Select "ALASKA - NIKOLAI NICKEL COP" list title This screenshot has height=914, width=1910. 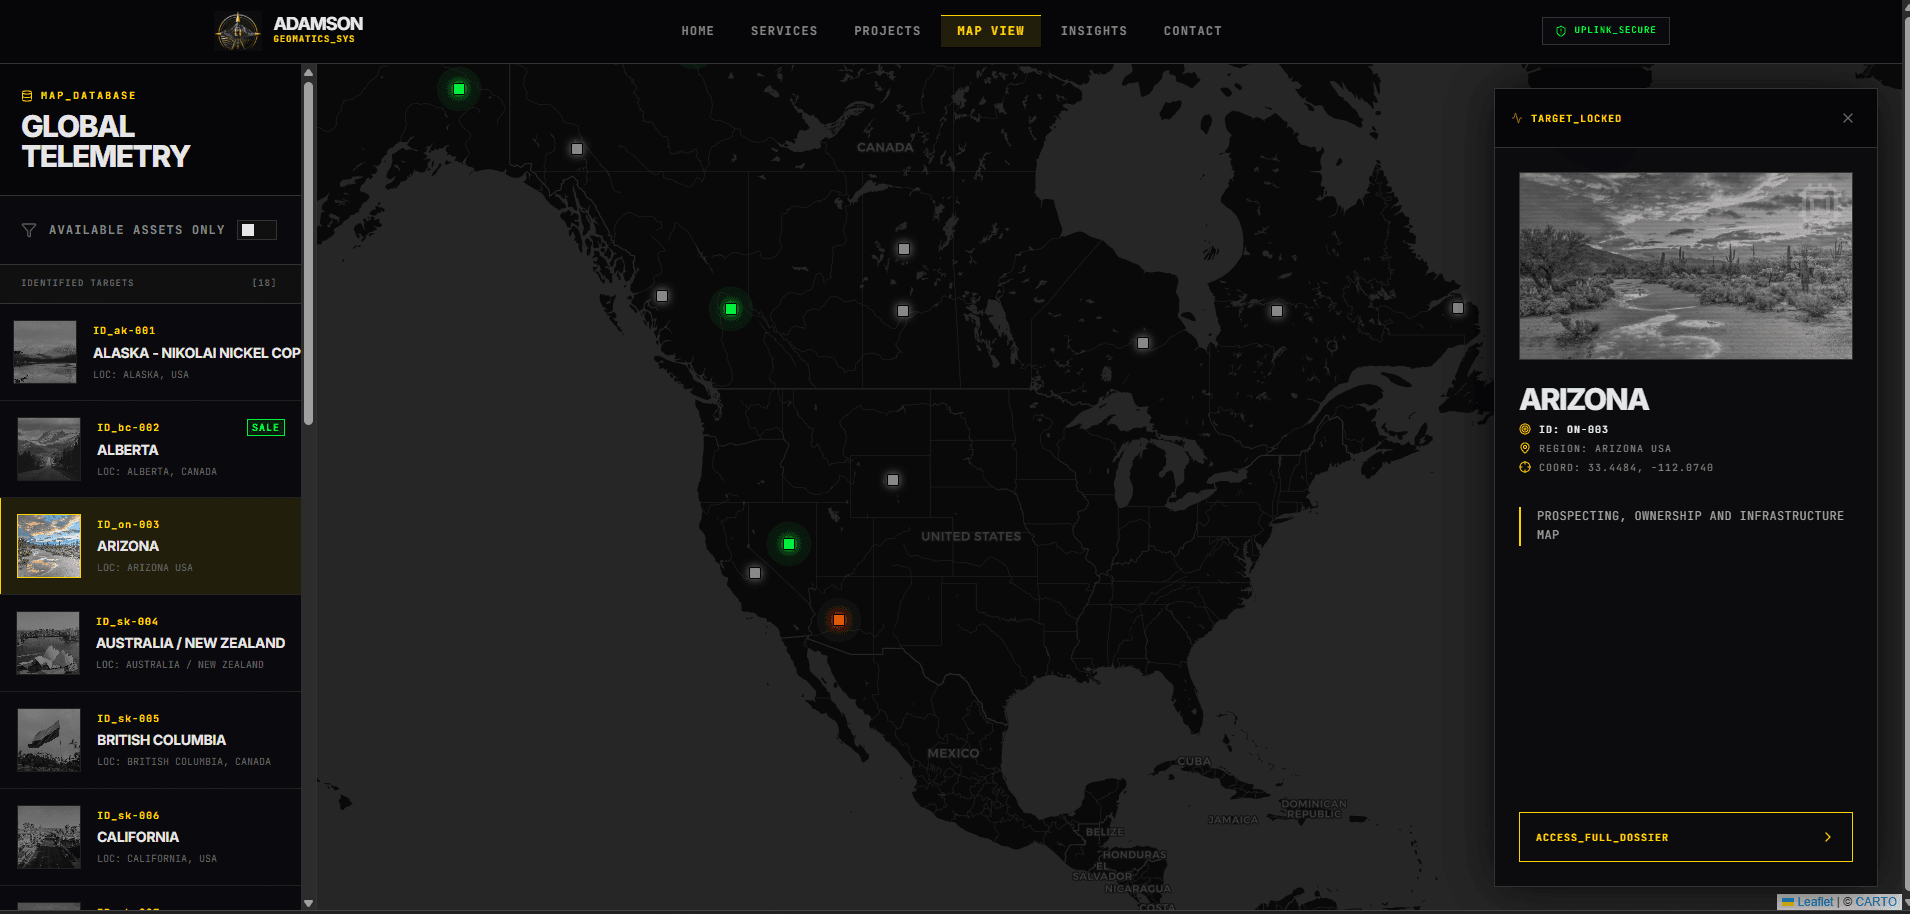(x=197, y=353)
